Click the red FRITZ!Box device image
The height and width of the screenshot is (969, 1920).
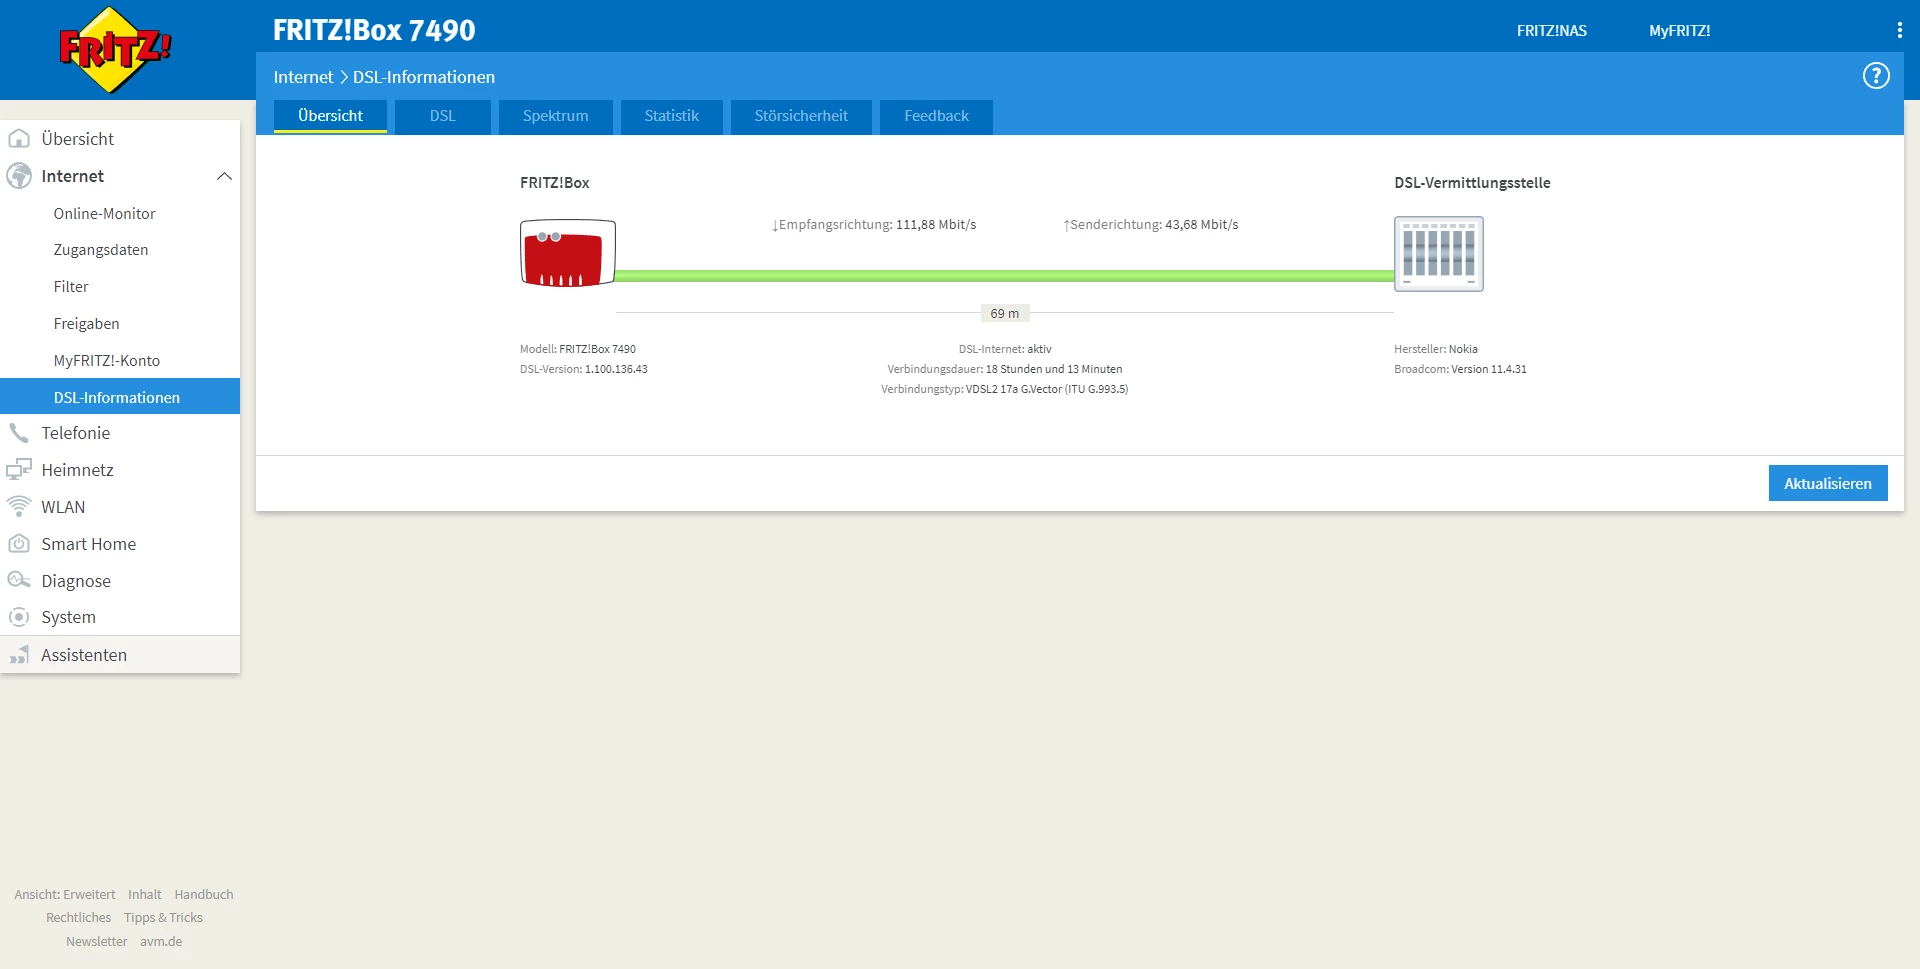pyautogui.click(x=568, y=253)
